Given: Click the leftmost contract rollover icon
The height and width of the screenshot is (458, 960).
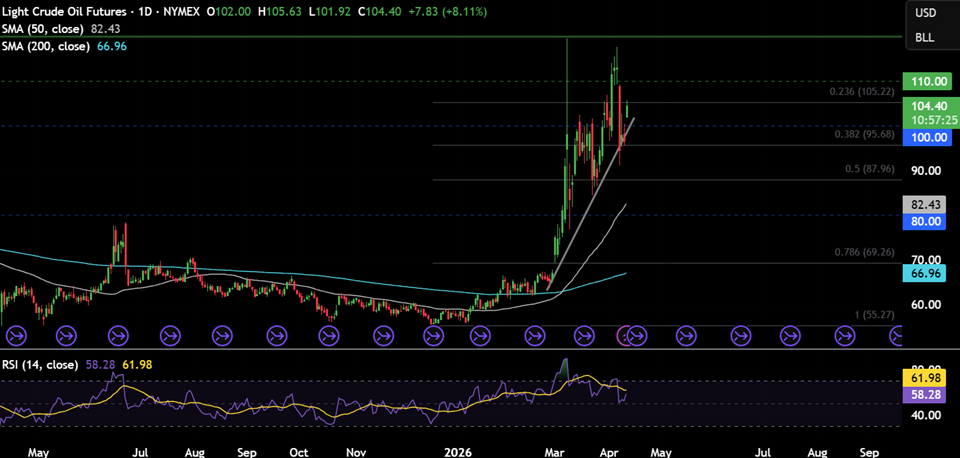Looking at the screenshot, I should (14, 335).
